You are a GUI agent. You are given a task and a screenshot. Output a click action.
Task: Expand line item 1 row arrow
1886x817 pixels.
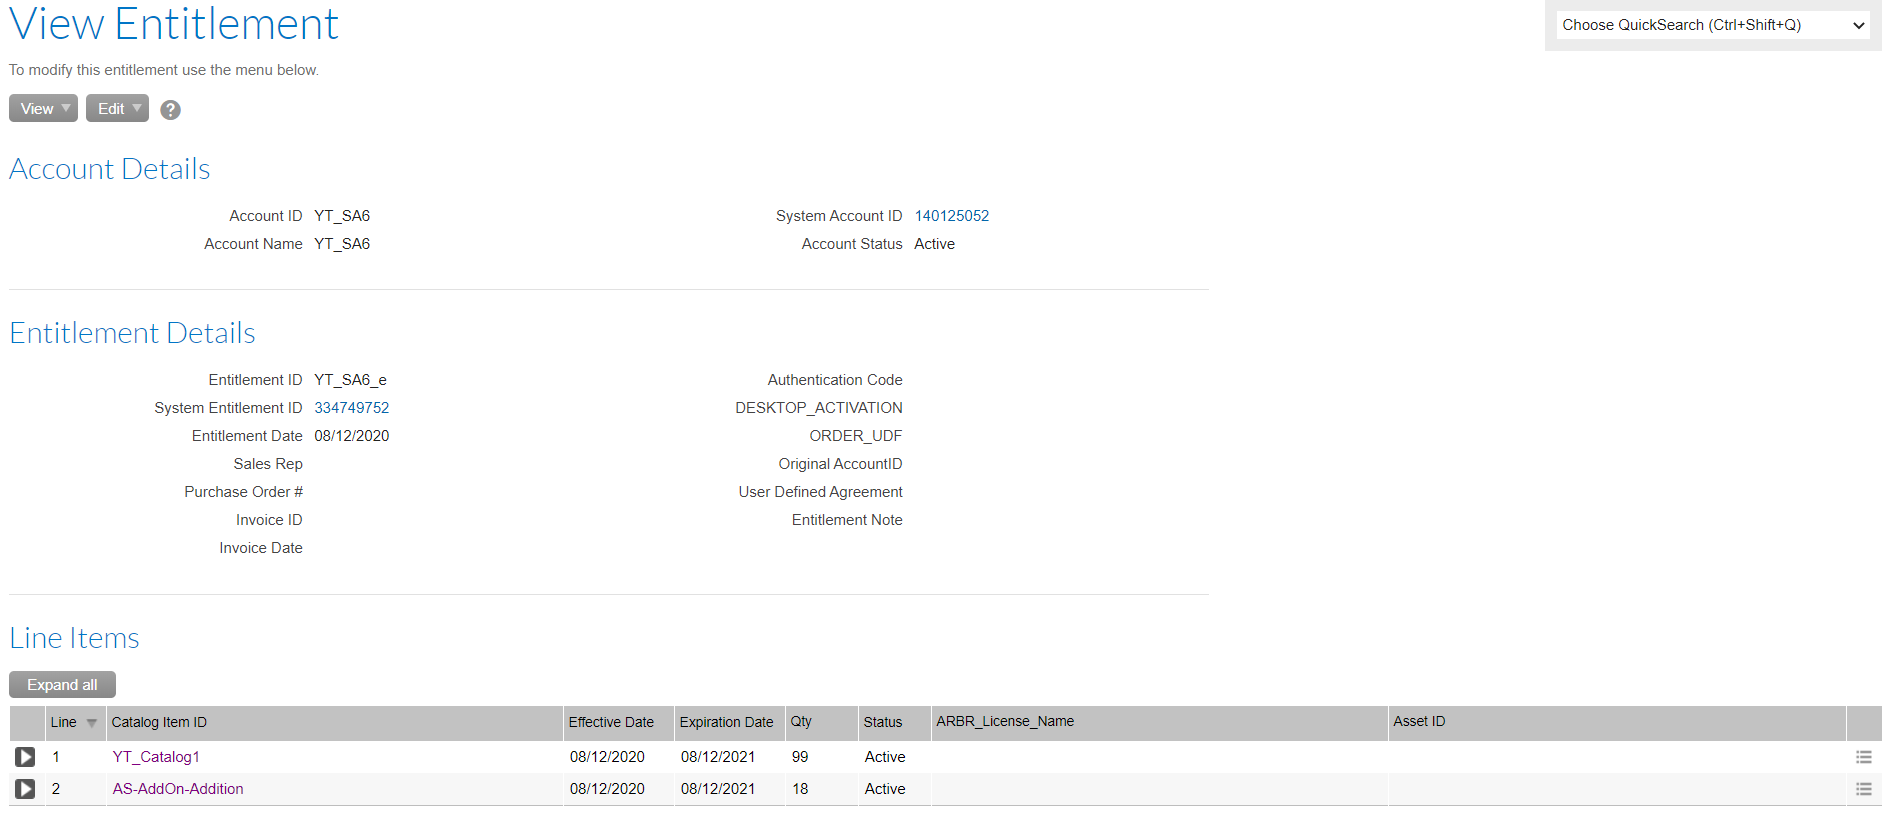[x=25, y=757]
